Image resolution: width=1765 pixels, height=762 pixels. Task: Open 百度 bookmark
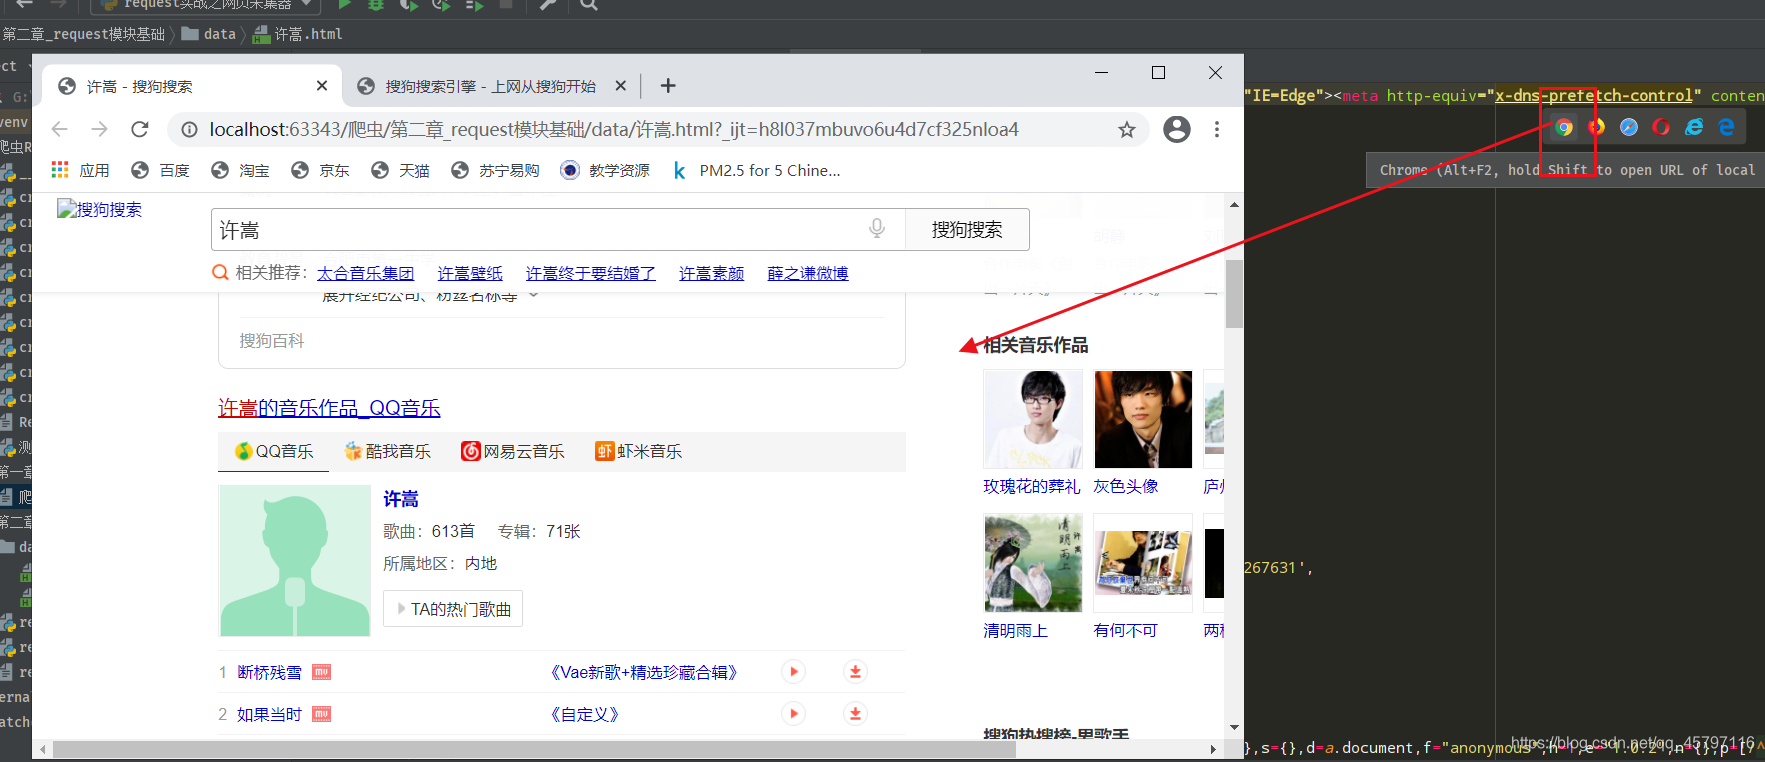pyautogui.click(x=160, y=170)
